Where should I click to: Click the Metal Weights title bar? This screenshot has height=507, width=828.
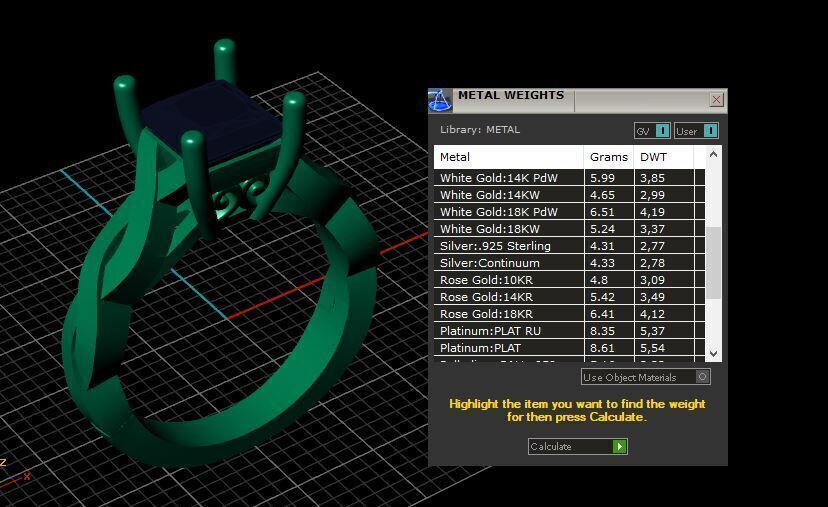[x=578, y=100]
